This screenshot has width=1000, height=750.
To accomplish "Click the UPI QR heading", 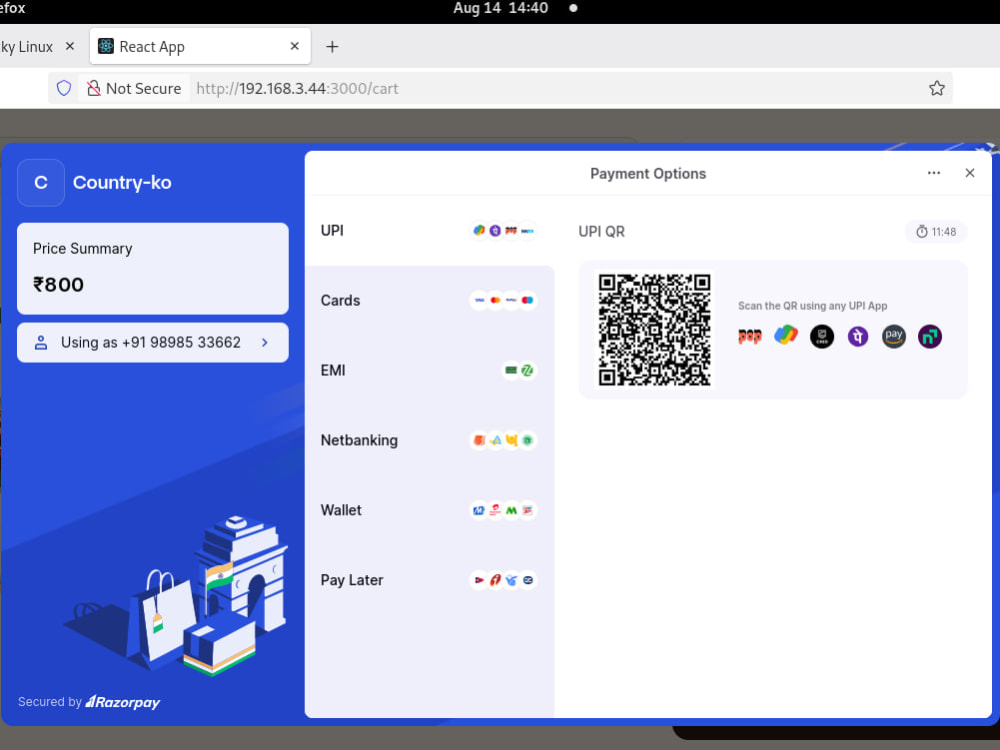I will point(601,232).
